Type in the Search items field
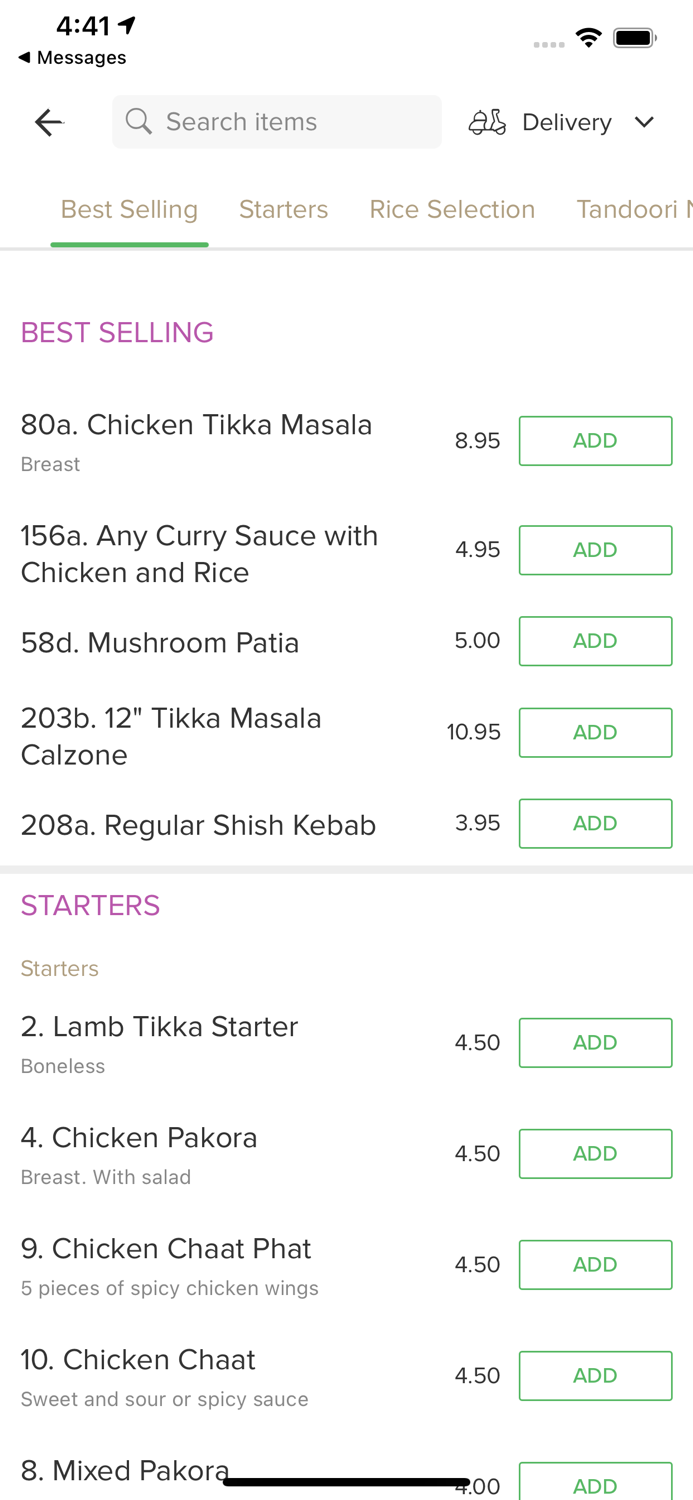The height and width of the screenshot is (1500, 693). (290, 122)
